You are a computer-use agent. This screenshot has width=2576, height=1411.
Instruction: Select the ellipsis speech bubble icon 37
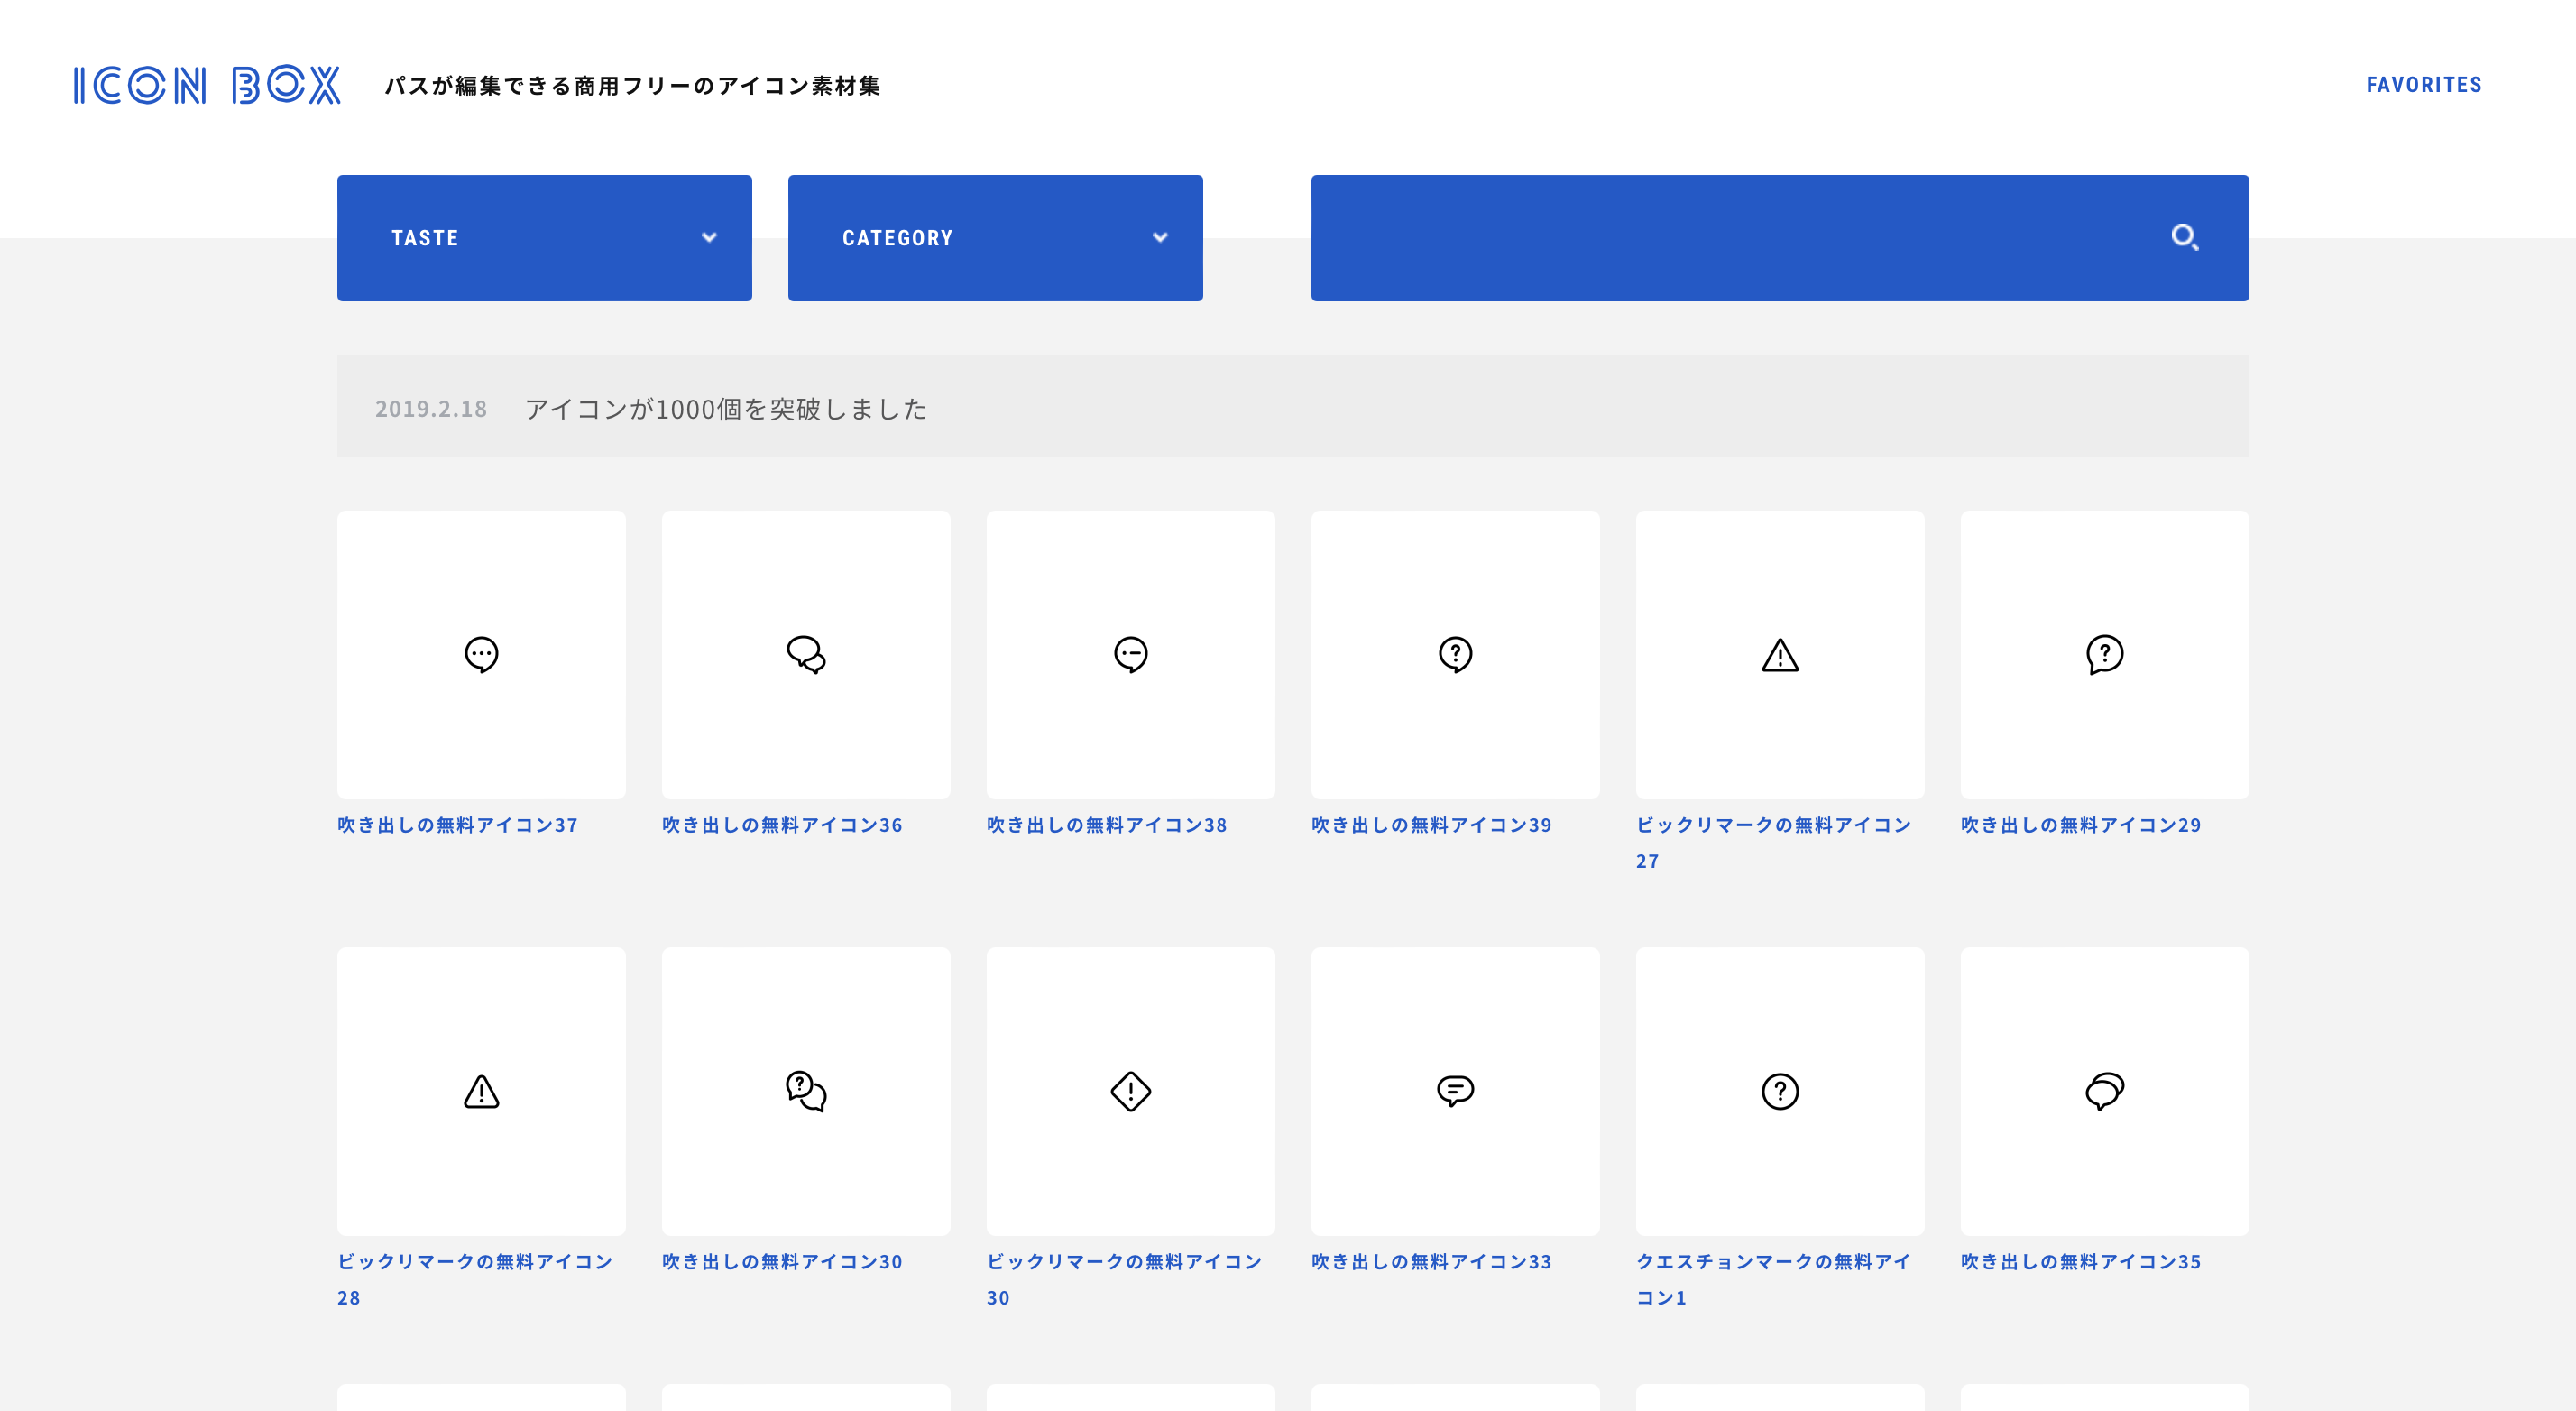[481, 655]
